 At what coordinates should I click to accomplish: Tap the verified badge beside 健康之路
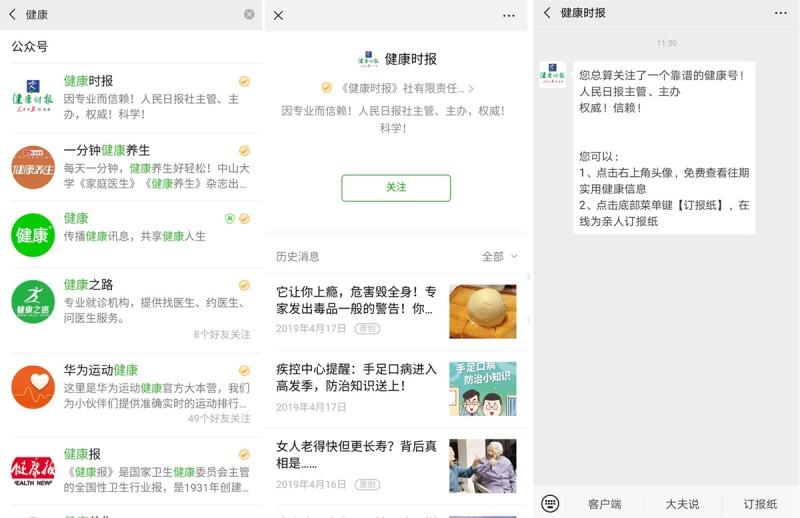coord(244,285)
